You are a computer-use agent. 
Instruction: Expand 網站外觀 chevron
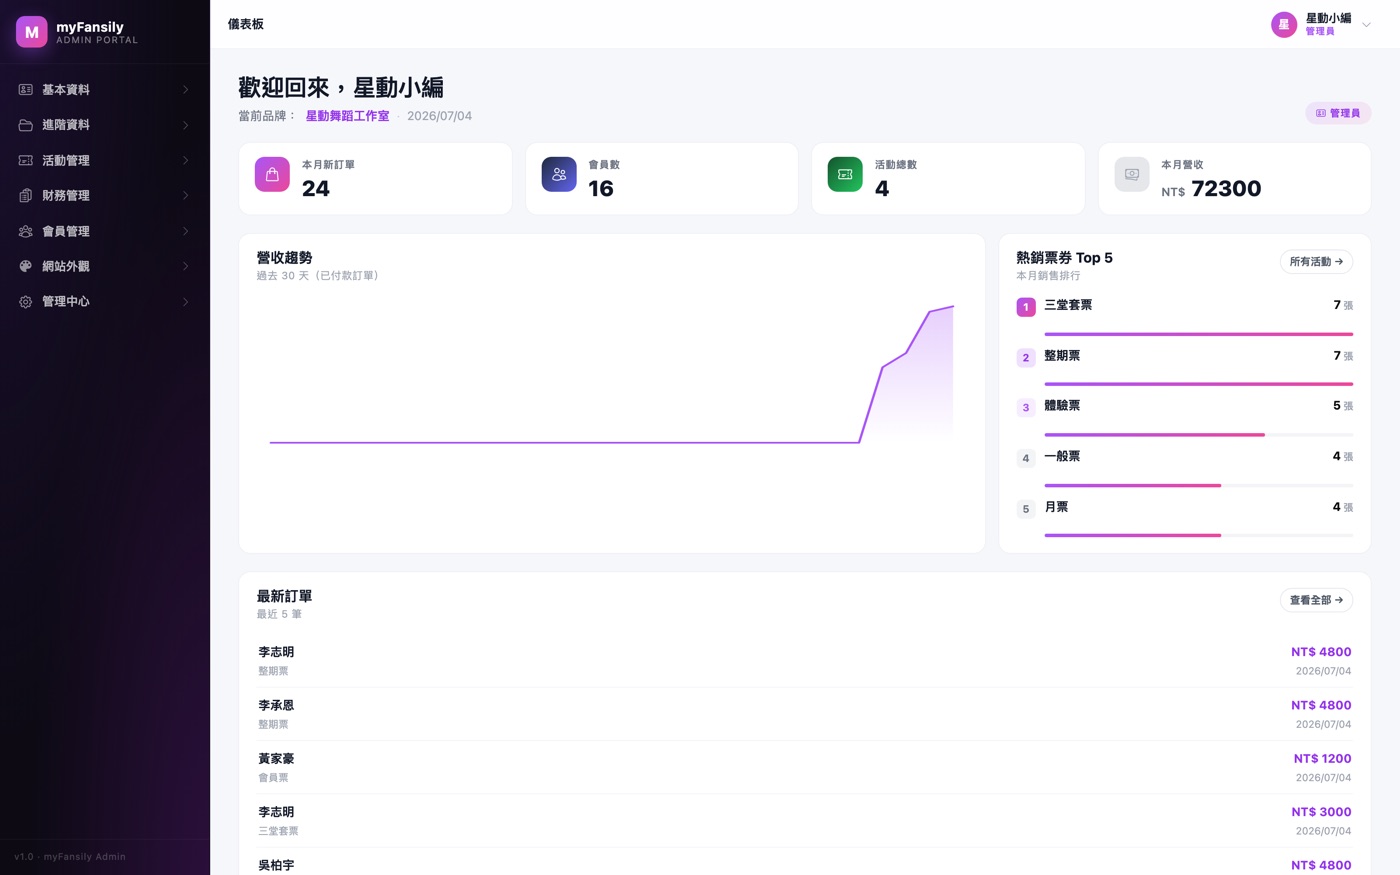[186, 266]
